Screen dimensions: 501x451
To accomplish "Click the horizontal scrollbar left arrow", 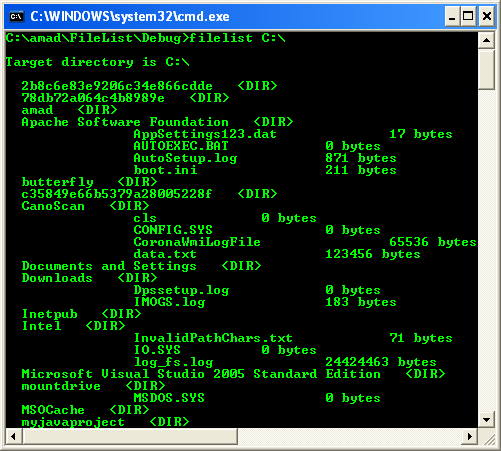I will [14, 436].
